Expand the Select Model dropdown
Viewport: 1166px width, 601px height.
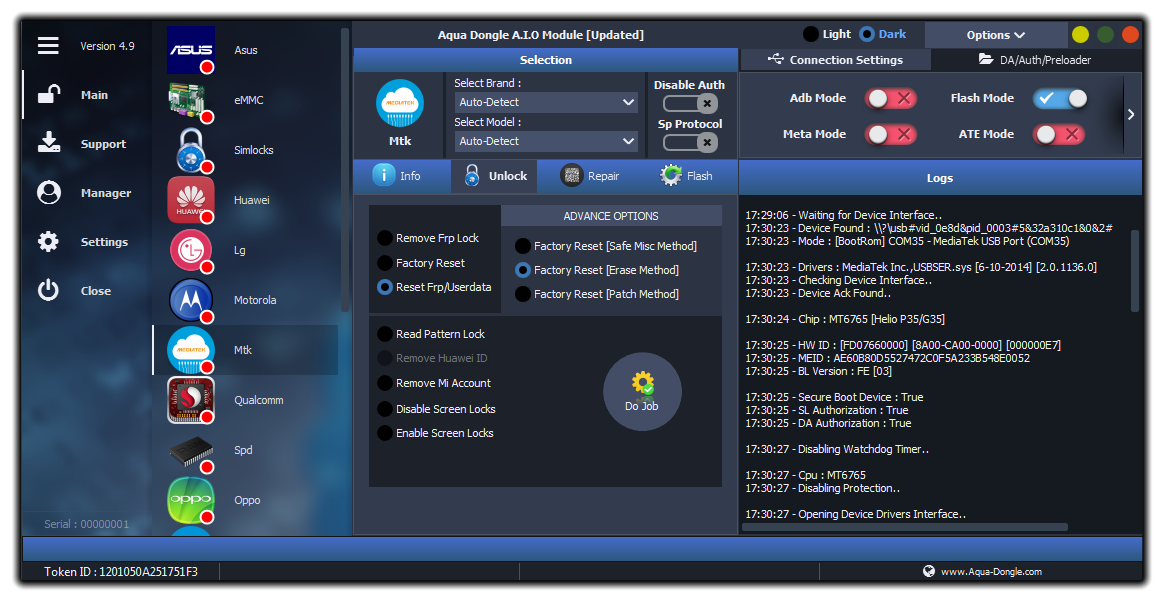(546, 142)
